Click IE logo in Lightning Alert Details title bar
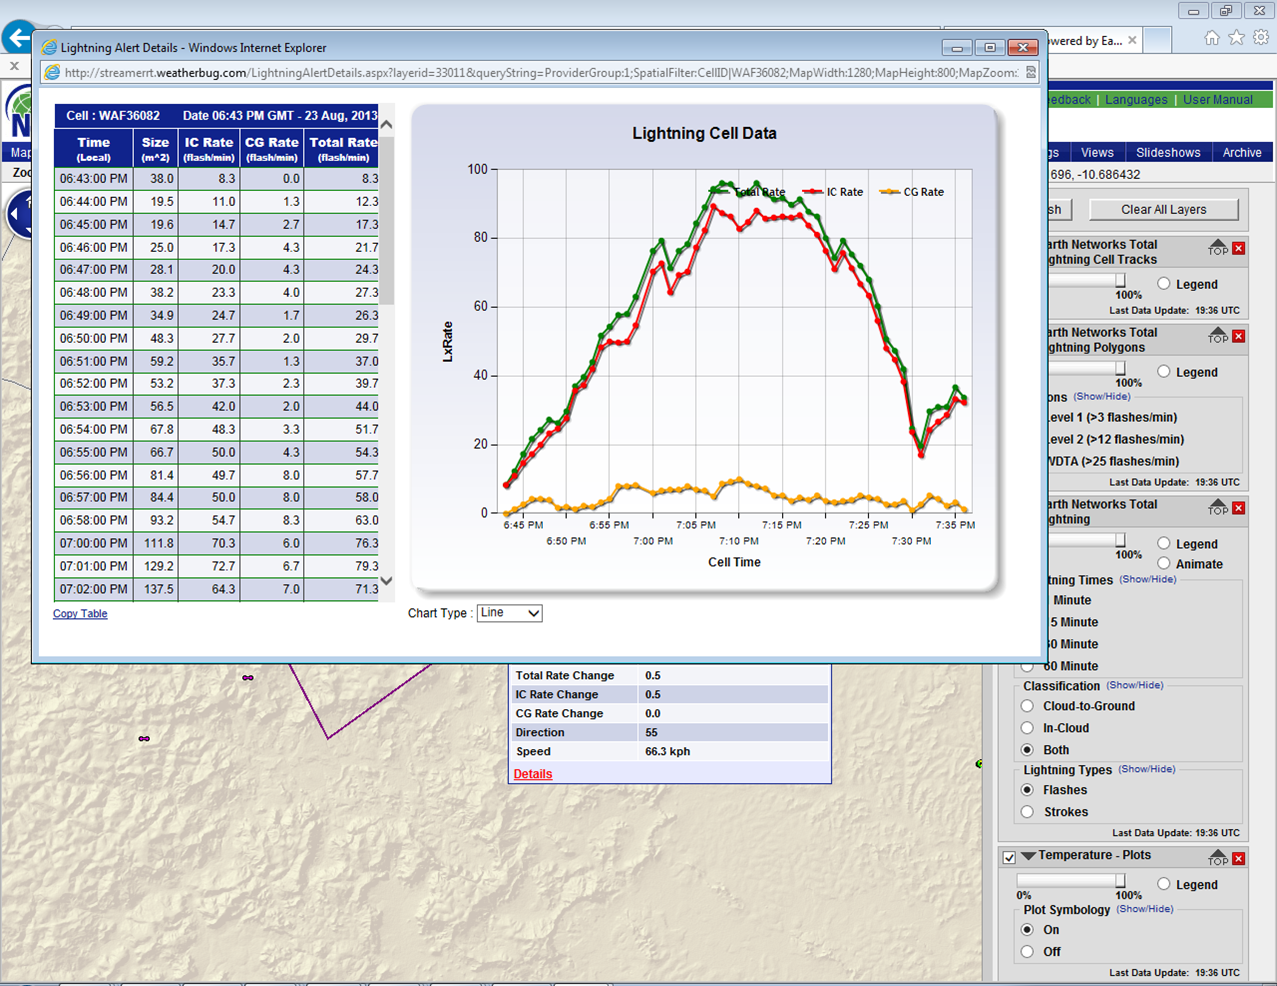This screenshot has height=986, width=1277. point(49,47)
